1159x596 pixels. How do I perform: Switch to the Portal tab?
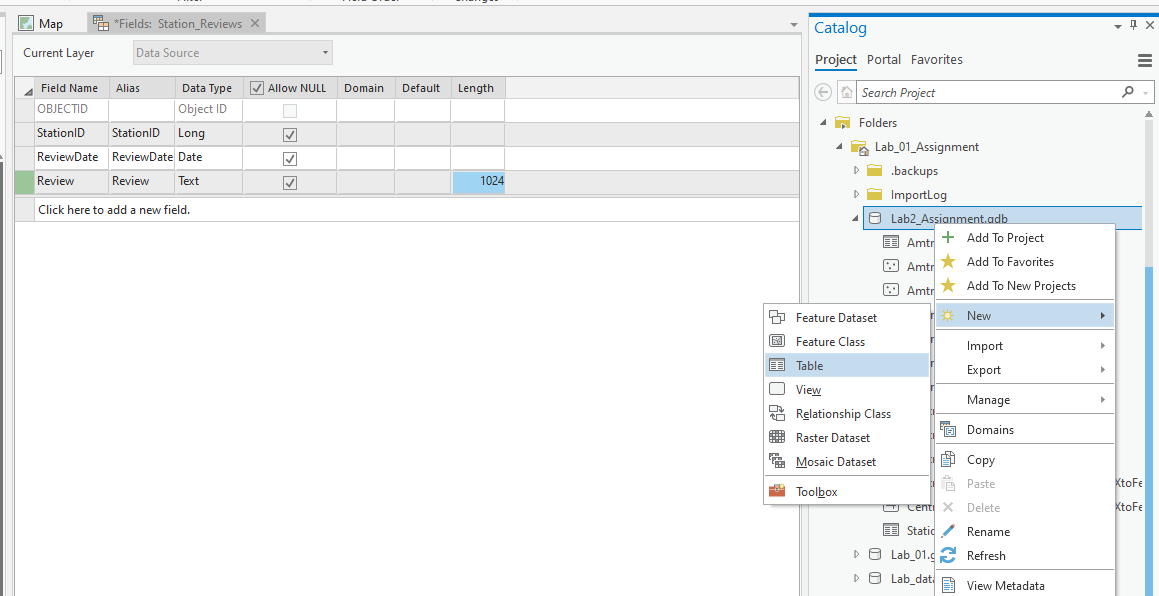click(883, 60)
